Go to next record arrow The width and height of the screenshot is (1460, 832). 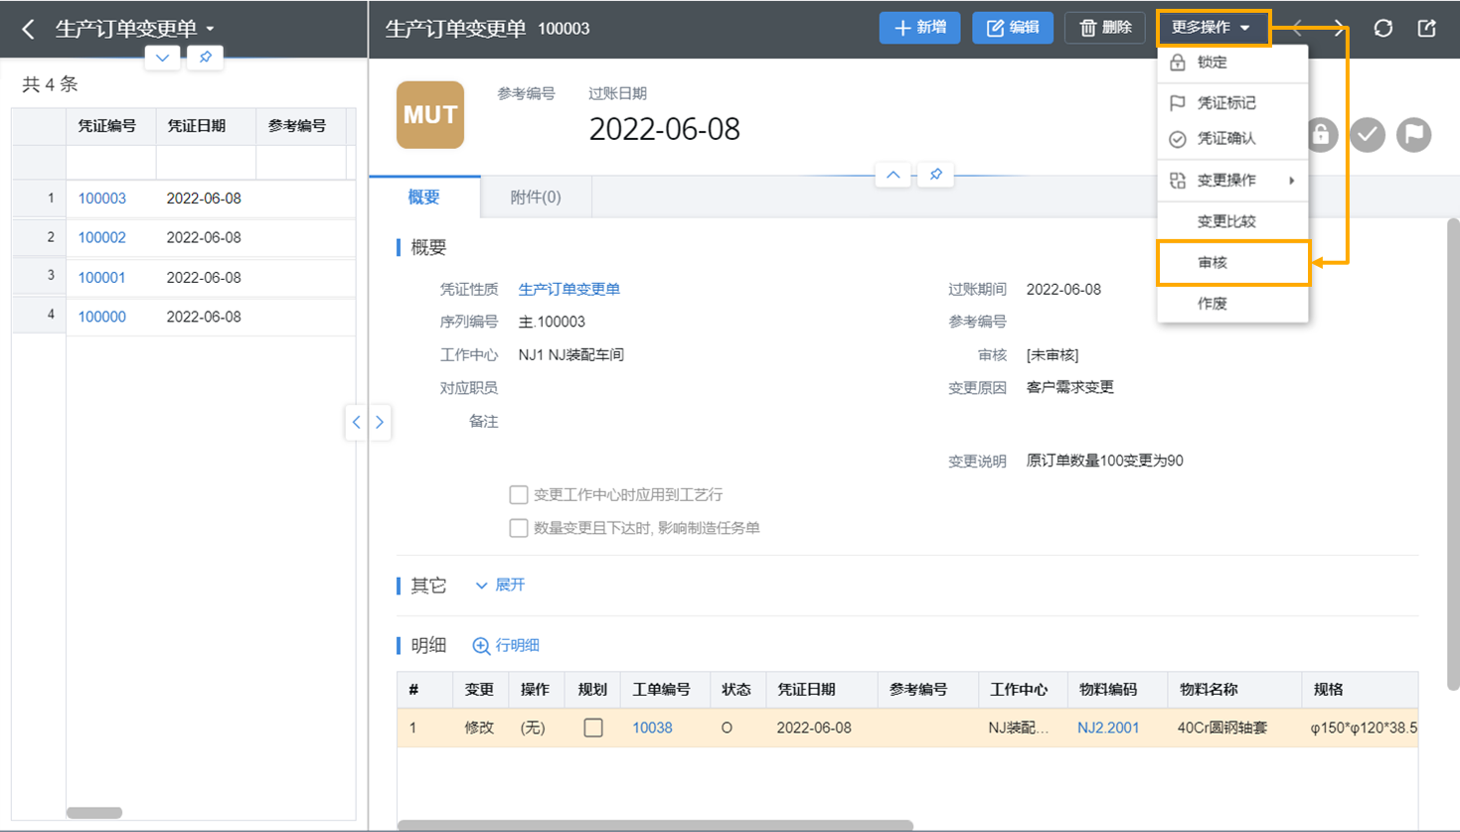(x=1338, y=28)
